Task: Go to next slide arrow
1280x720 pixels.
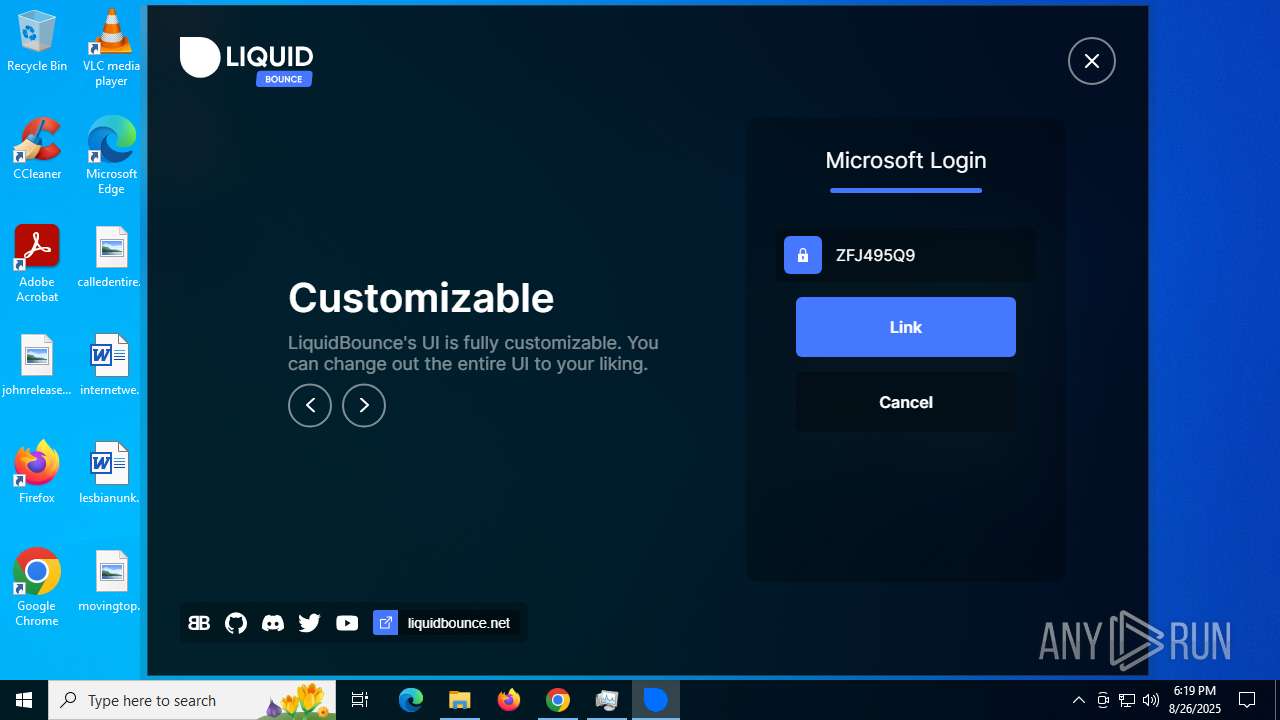Action: (364, 405)
